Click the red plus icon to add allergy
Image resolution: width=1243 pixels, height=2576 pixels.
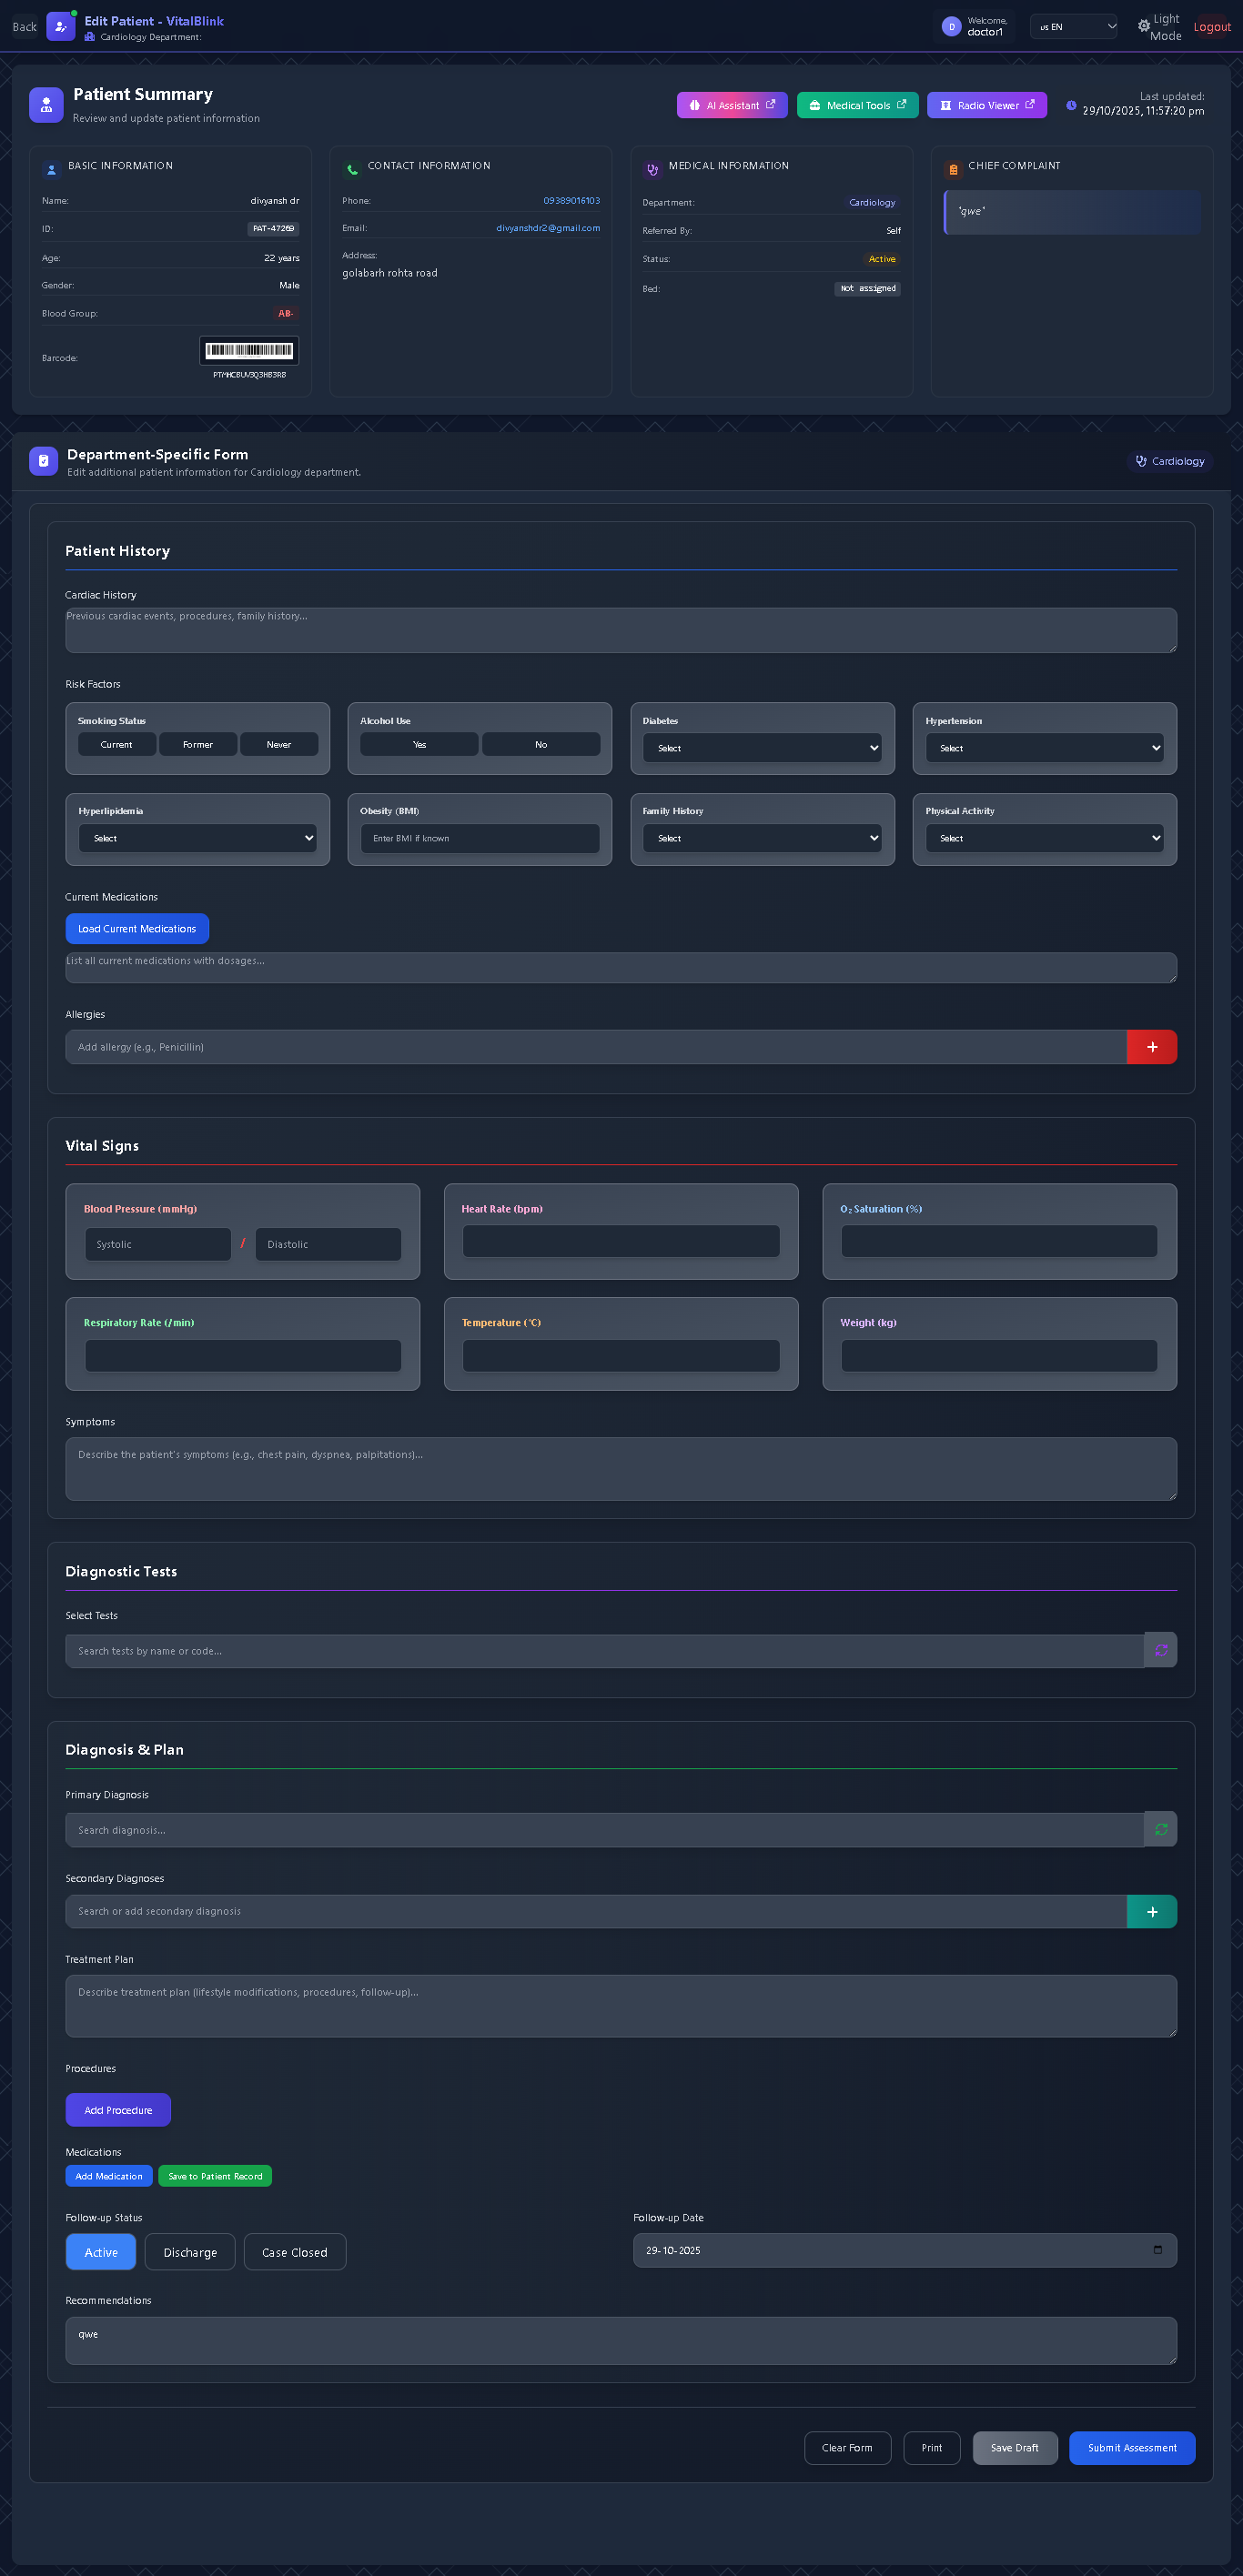1151,1047
